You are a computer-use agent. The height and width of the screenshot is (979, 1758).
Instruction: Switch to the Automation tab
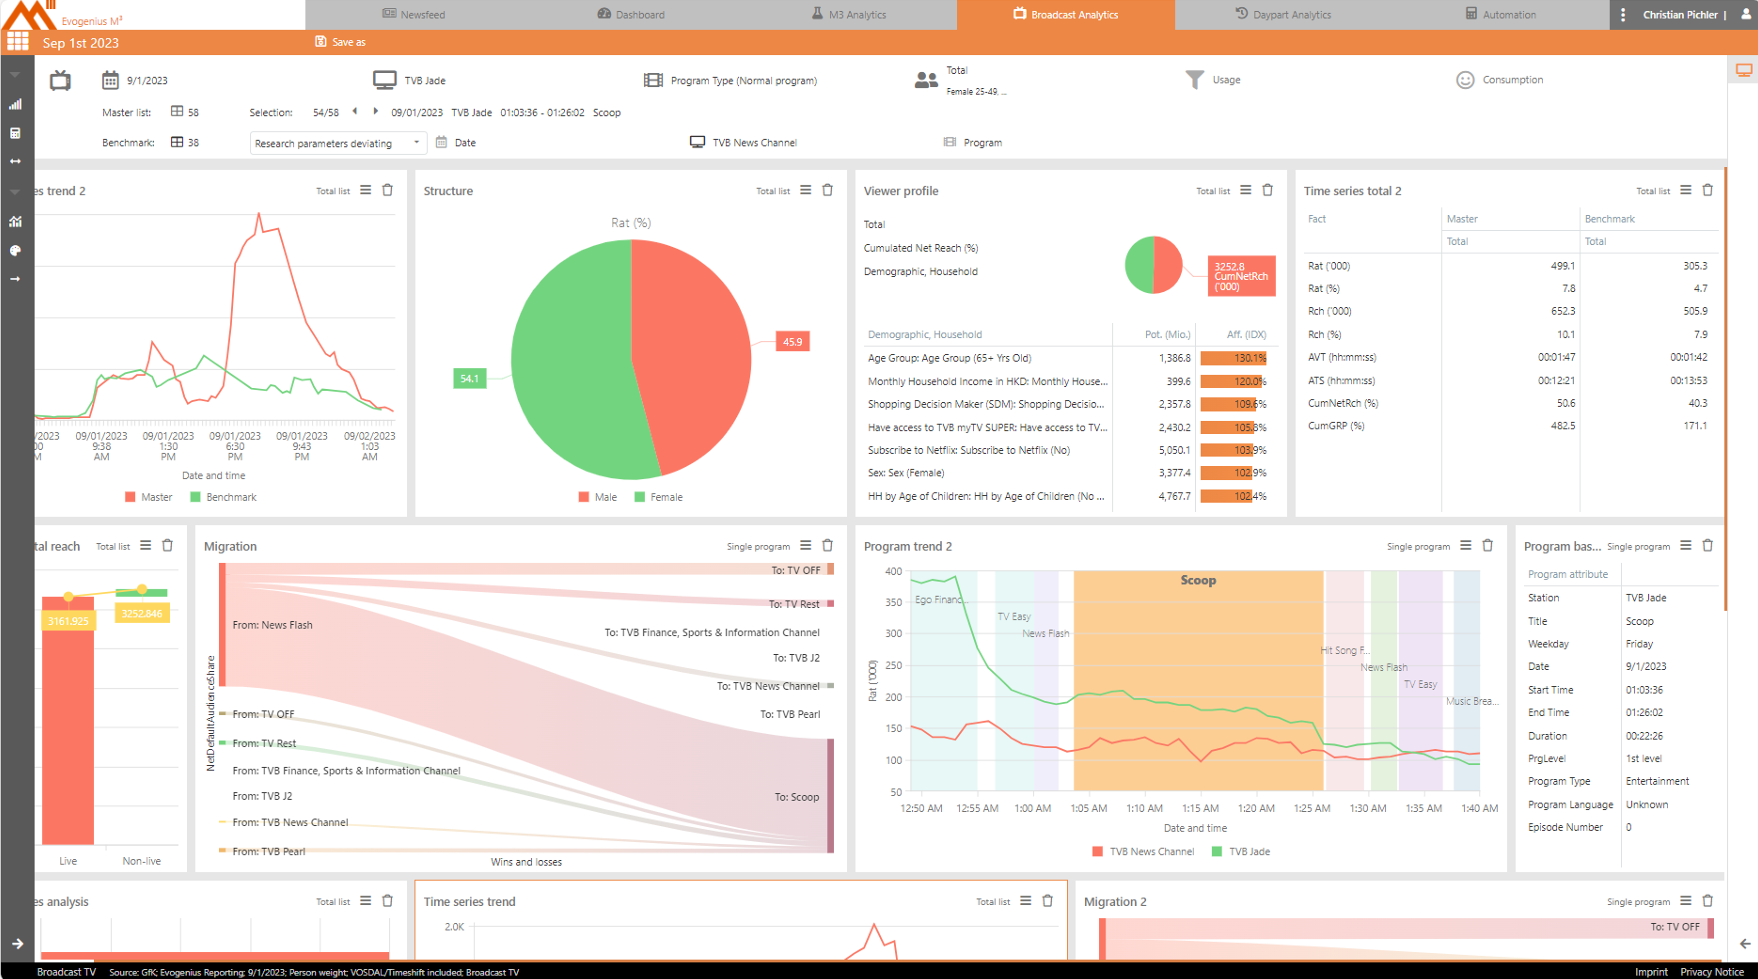point(1500,14)
